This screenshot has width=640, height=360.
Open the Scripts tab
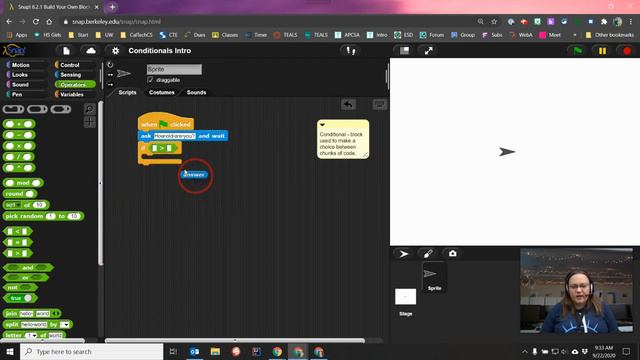(x=127, y=93)
